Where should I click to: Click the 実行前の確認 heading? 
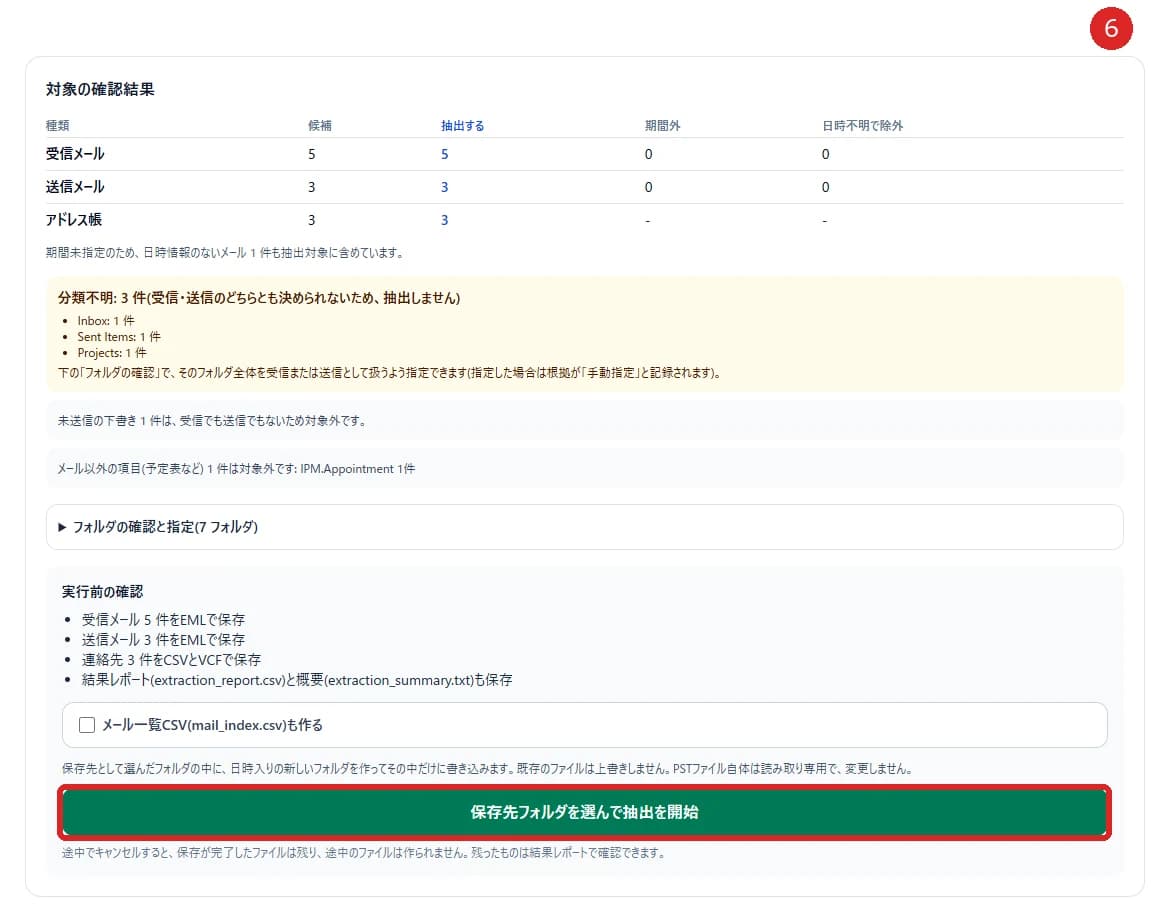pyautogui.click(x=102, y=592)
